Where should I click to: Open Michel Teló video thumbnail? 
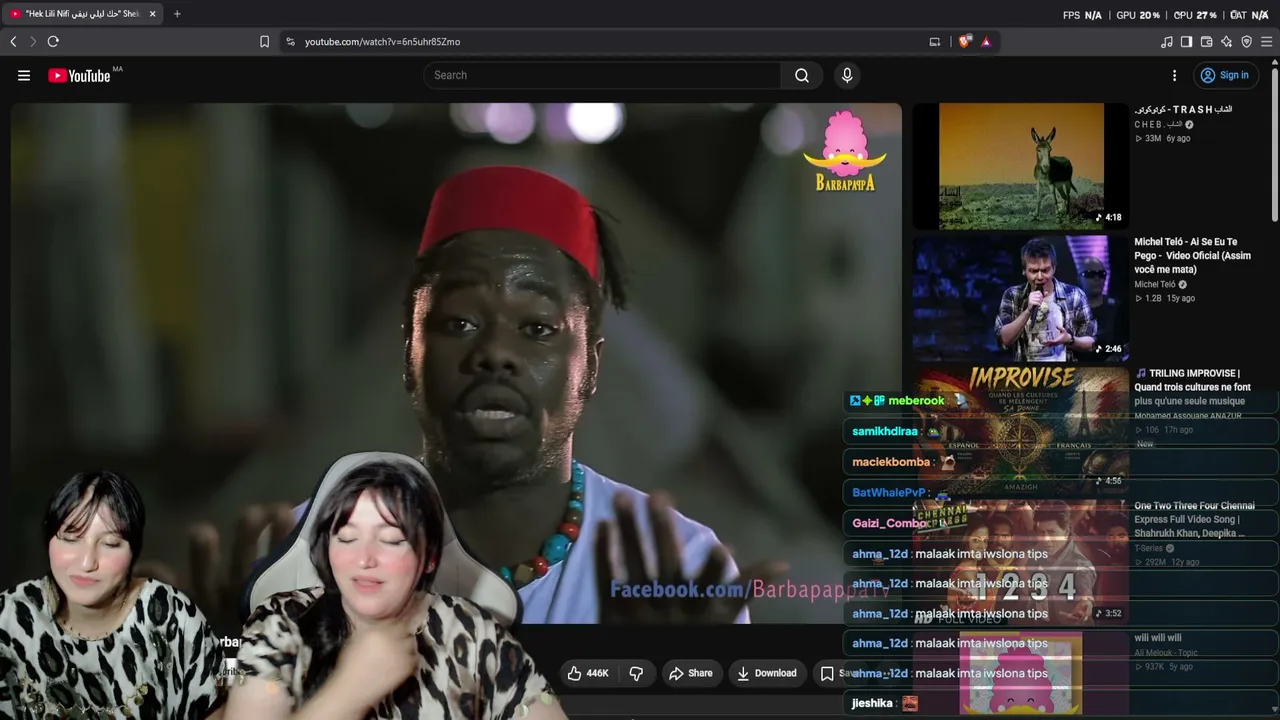pyautogui.click(x=1020, y=298)
